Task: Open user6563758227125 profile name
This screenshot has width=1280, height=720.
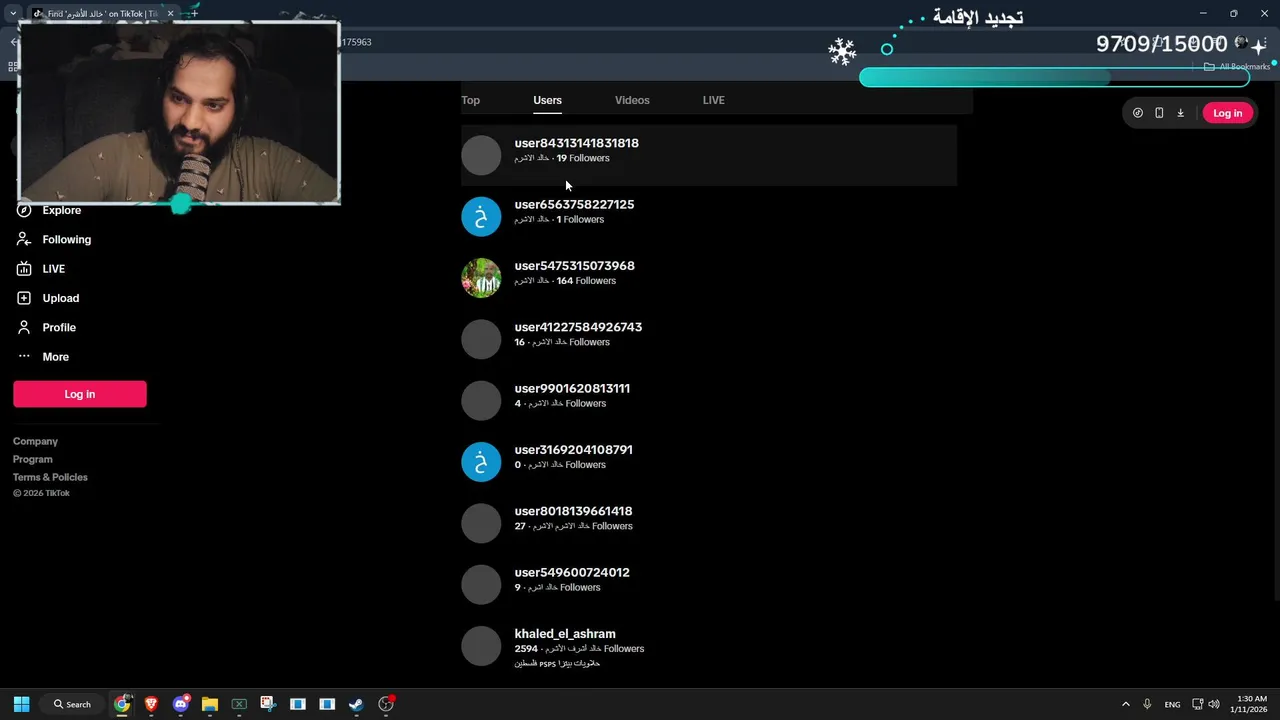Action: (x=574, y=204)
